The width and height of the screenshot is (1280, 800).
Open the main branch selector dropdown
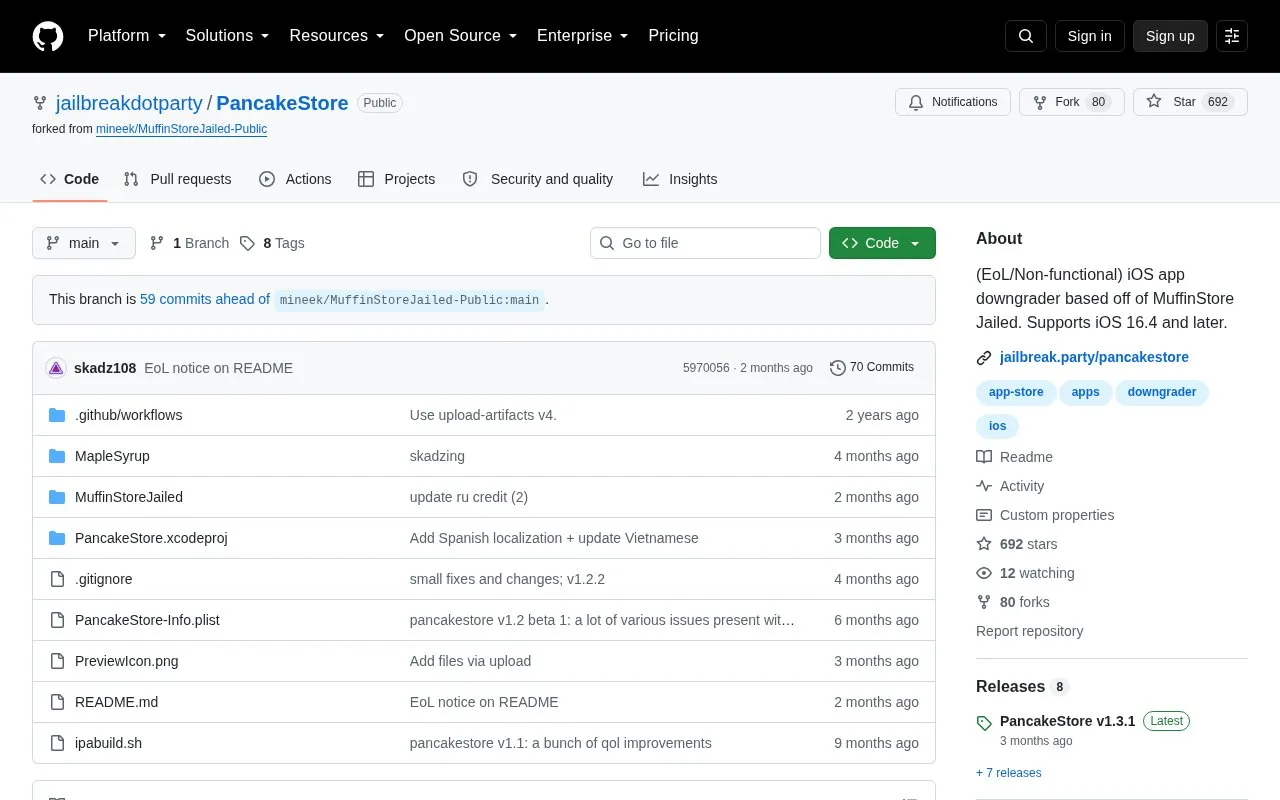pos(84,243)
